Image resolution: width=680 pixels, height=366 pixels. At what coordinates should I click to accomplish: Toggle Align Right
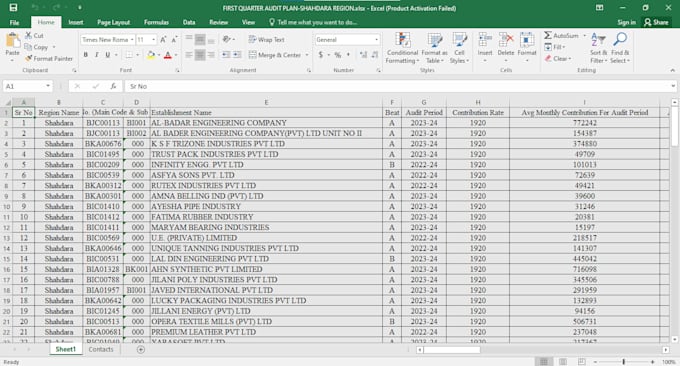click(x=211, y=55)
